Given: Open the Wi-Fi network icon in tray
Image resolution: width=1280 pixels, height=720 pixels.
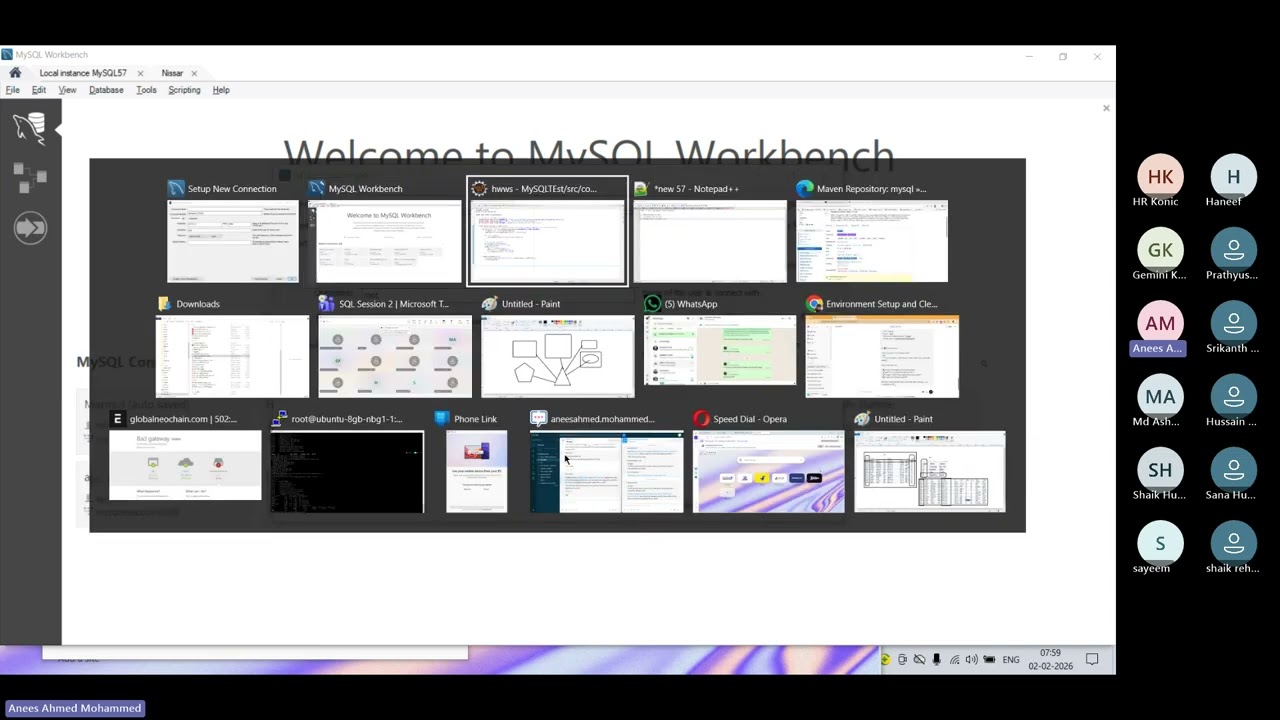Looking at the screenshot, I should click(954, 660).
